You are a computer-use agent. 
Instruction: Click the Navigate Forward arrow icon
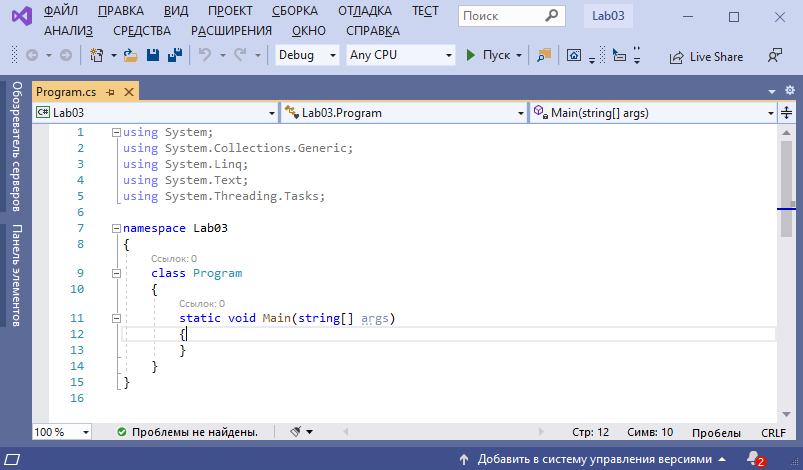click(x=66, y=55)
